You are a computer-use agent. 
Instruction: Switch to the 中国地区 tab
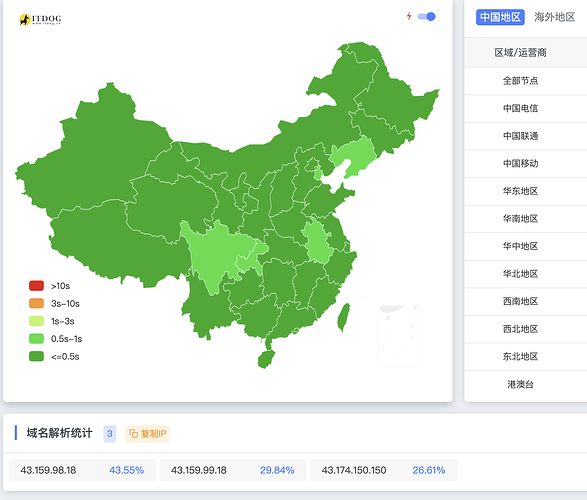coord(500,17)
